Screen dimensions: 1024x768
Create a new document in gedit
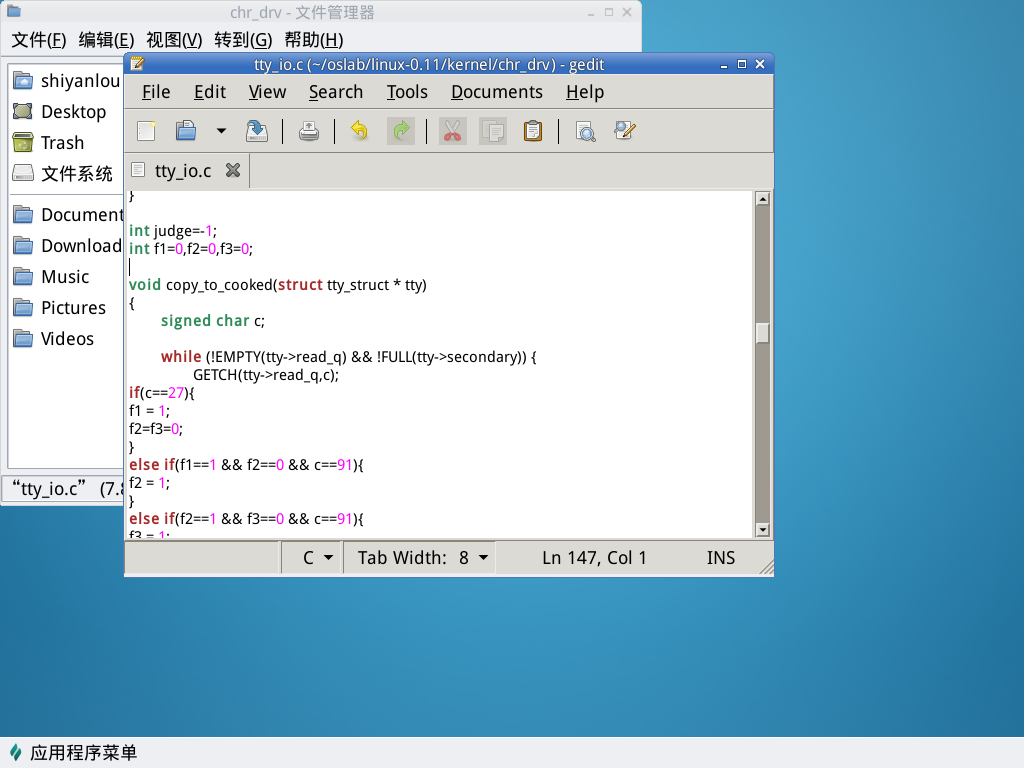pyautogui.click(x=147, y=131)
